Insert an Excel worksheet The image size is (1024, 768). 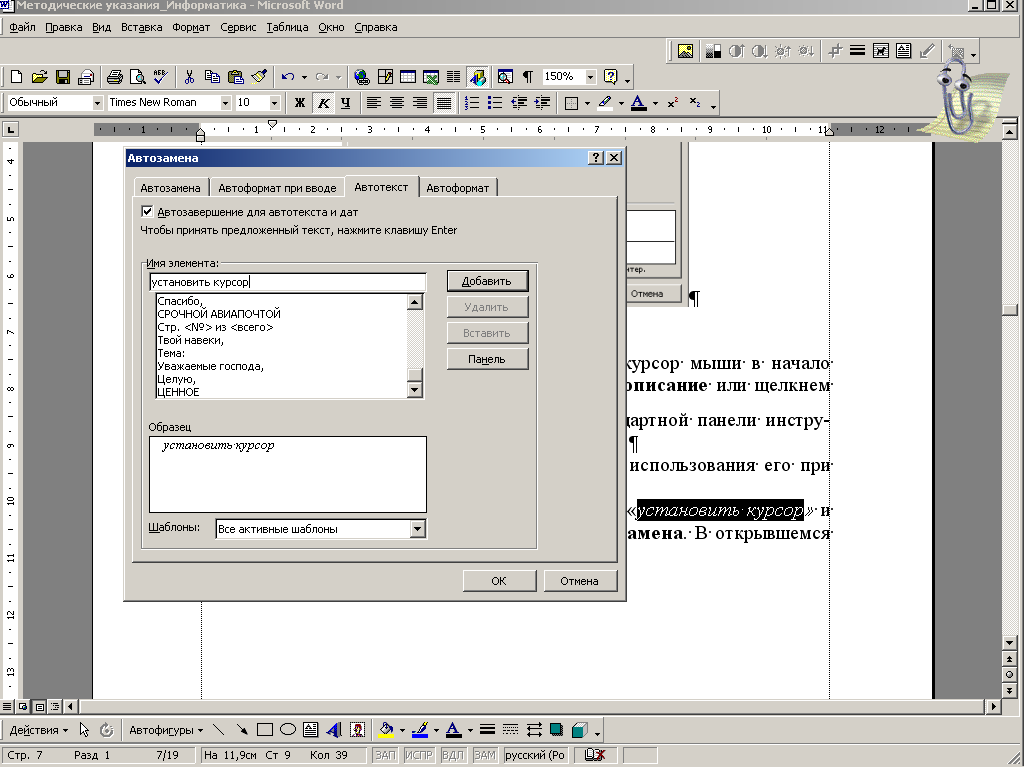[x=431, y=77]
